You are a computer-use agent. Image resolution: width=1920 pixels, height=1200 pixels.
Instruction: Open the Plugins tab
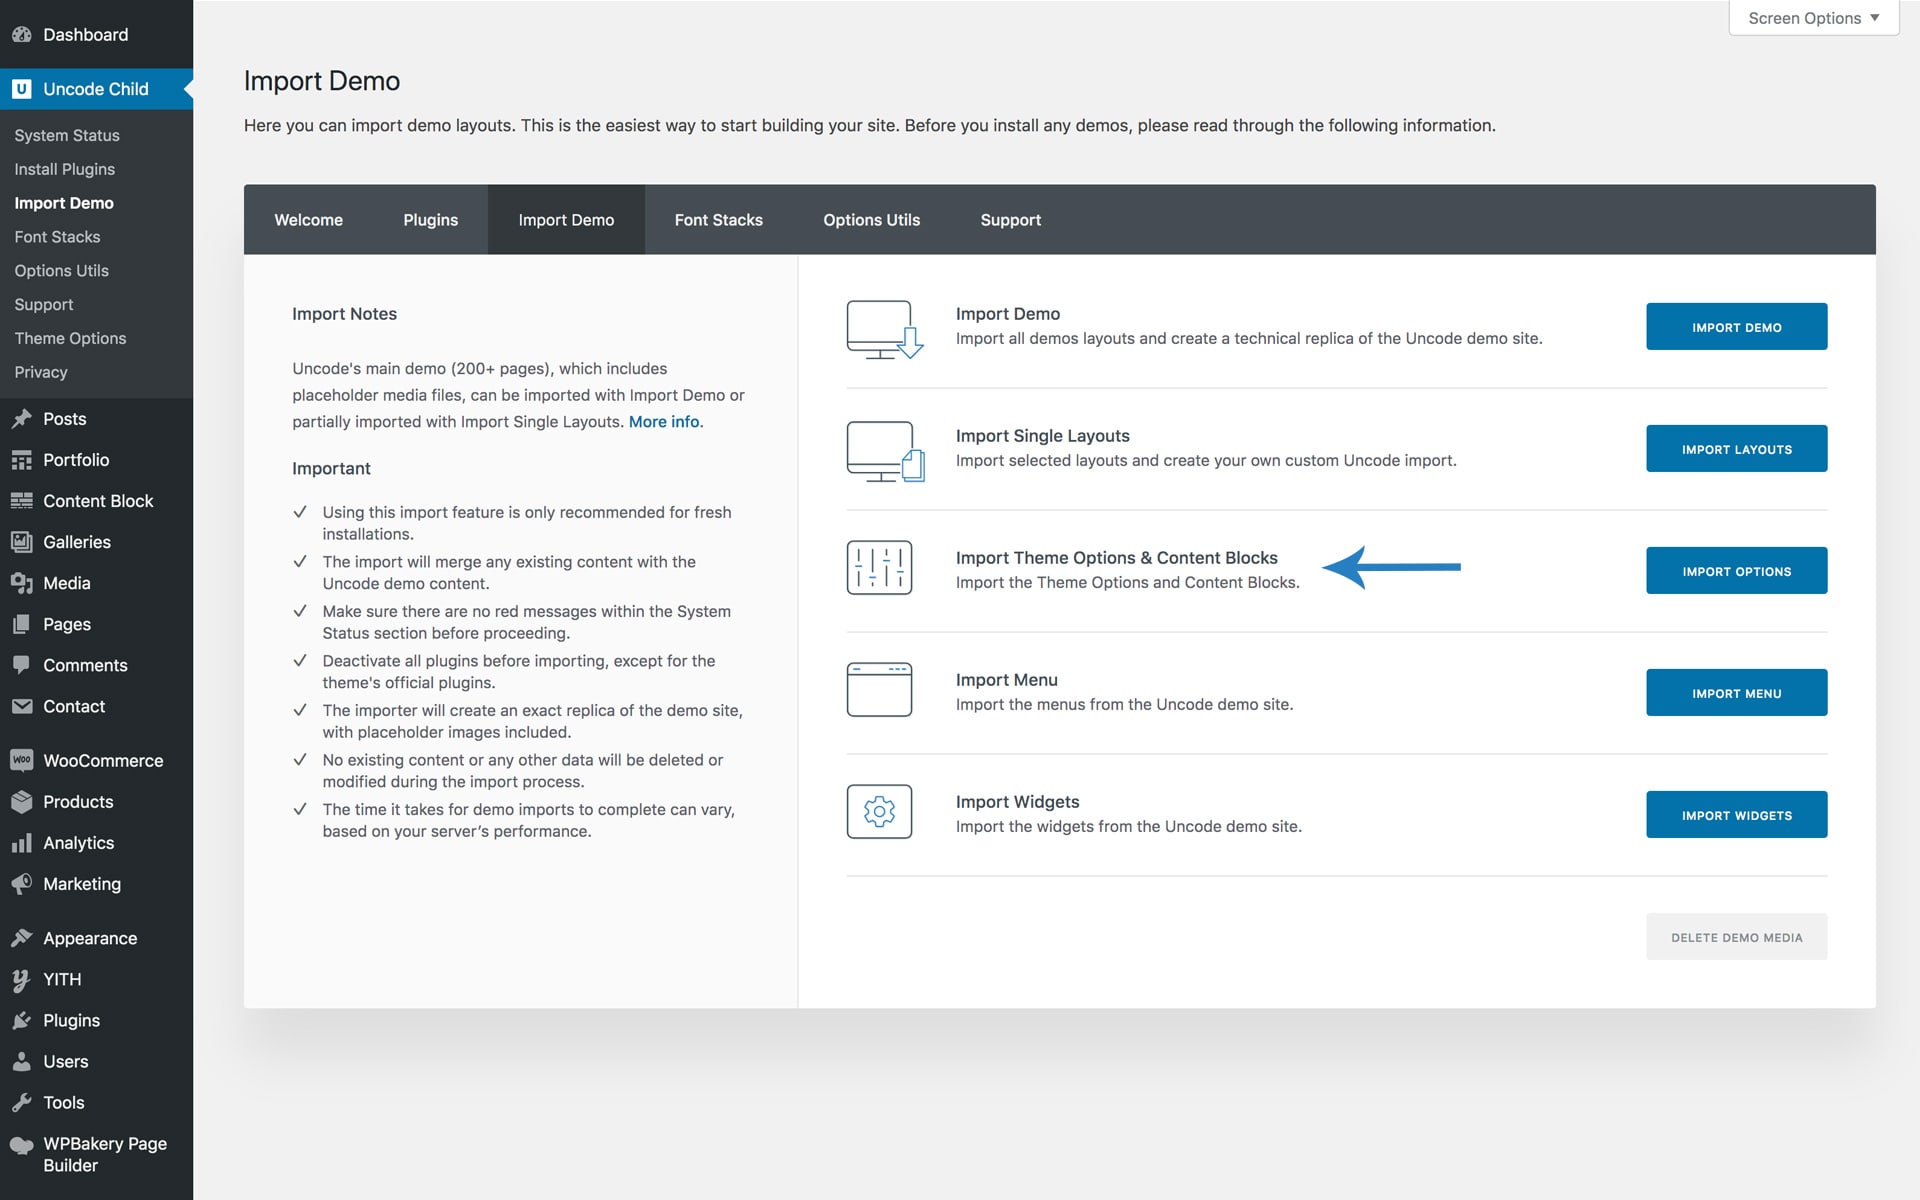pyautogui.click(x=430, y=220)
